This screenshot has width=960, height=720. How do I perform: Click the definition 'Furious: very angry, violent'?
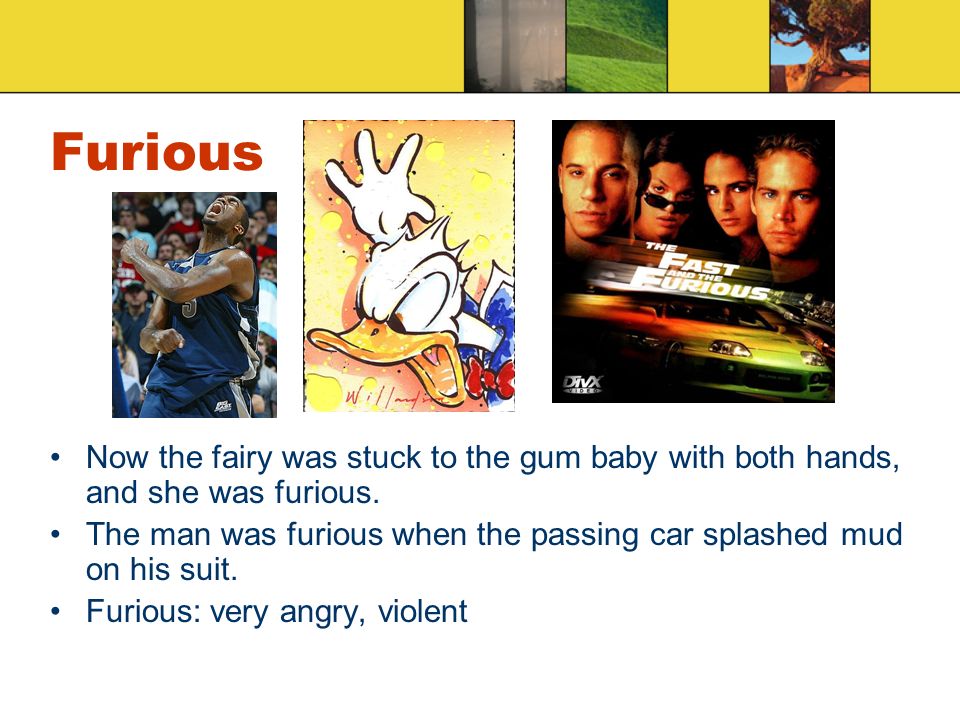(277, 611)
